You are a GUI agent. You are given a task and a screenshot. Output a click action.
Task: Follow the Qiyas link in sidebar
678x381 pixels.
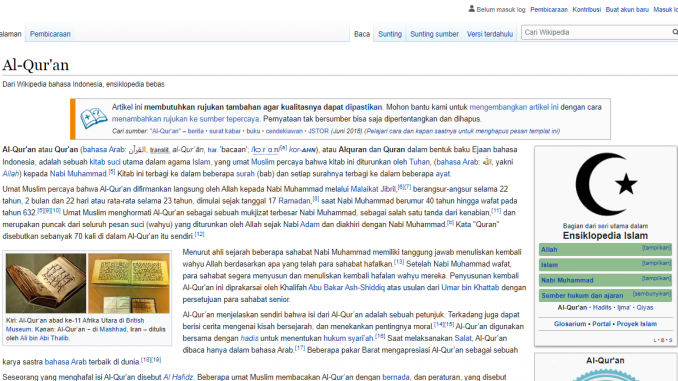pyautogui.click(x=645, y=307)
